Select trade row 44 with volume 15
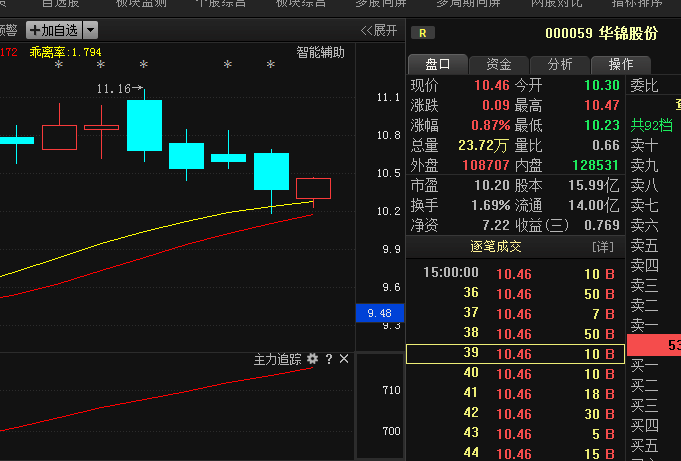The image size is (681, 461). coord(515,453)
